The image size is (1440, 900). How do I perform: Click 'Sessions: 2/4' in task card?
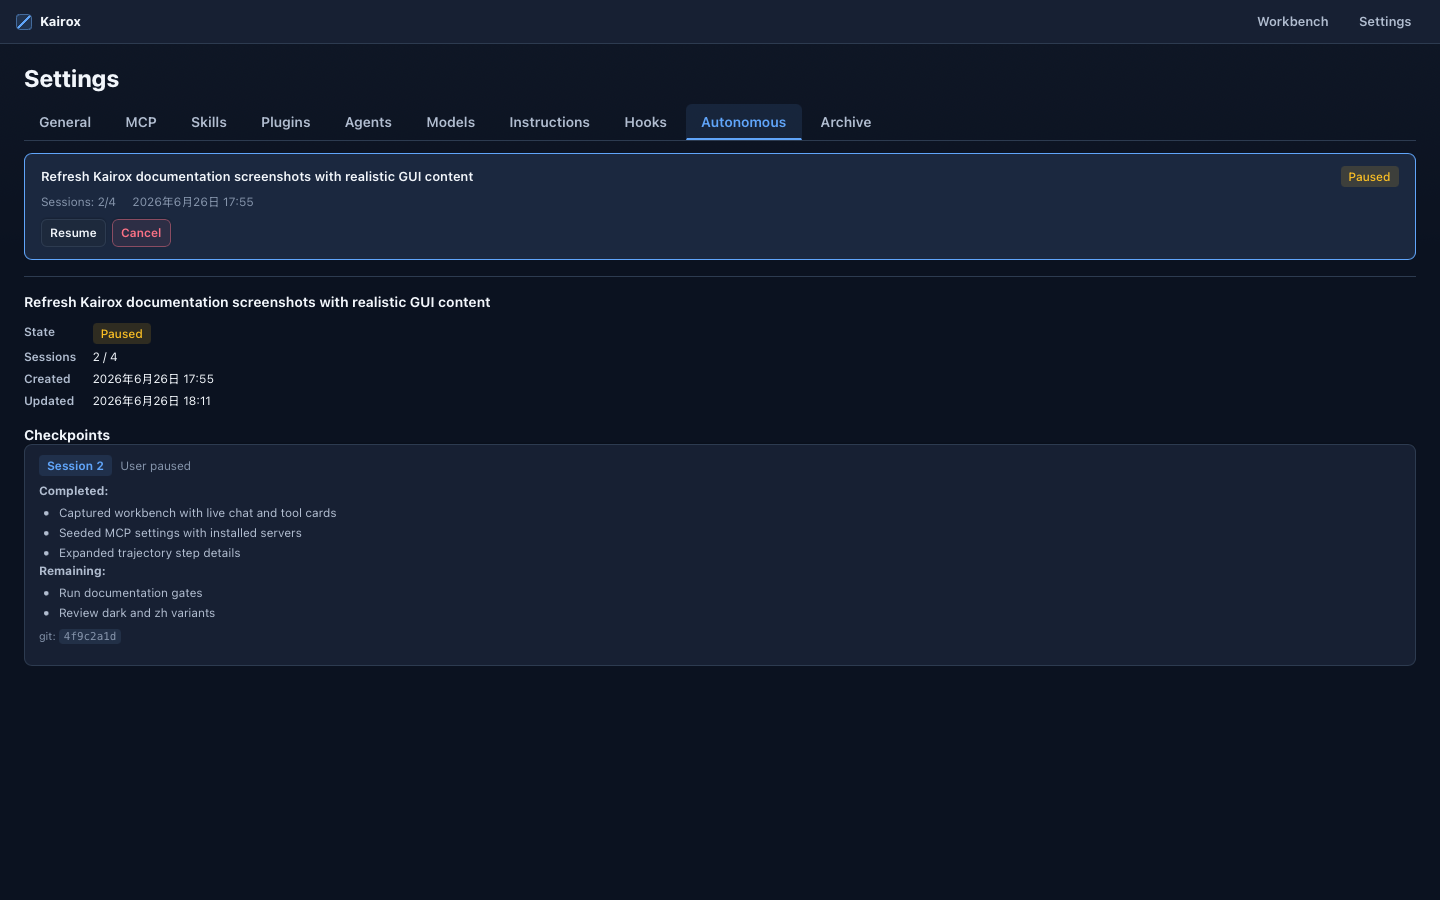pyautogui.click(x=78, y=202)
